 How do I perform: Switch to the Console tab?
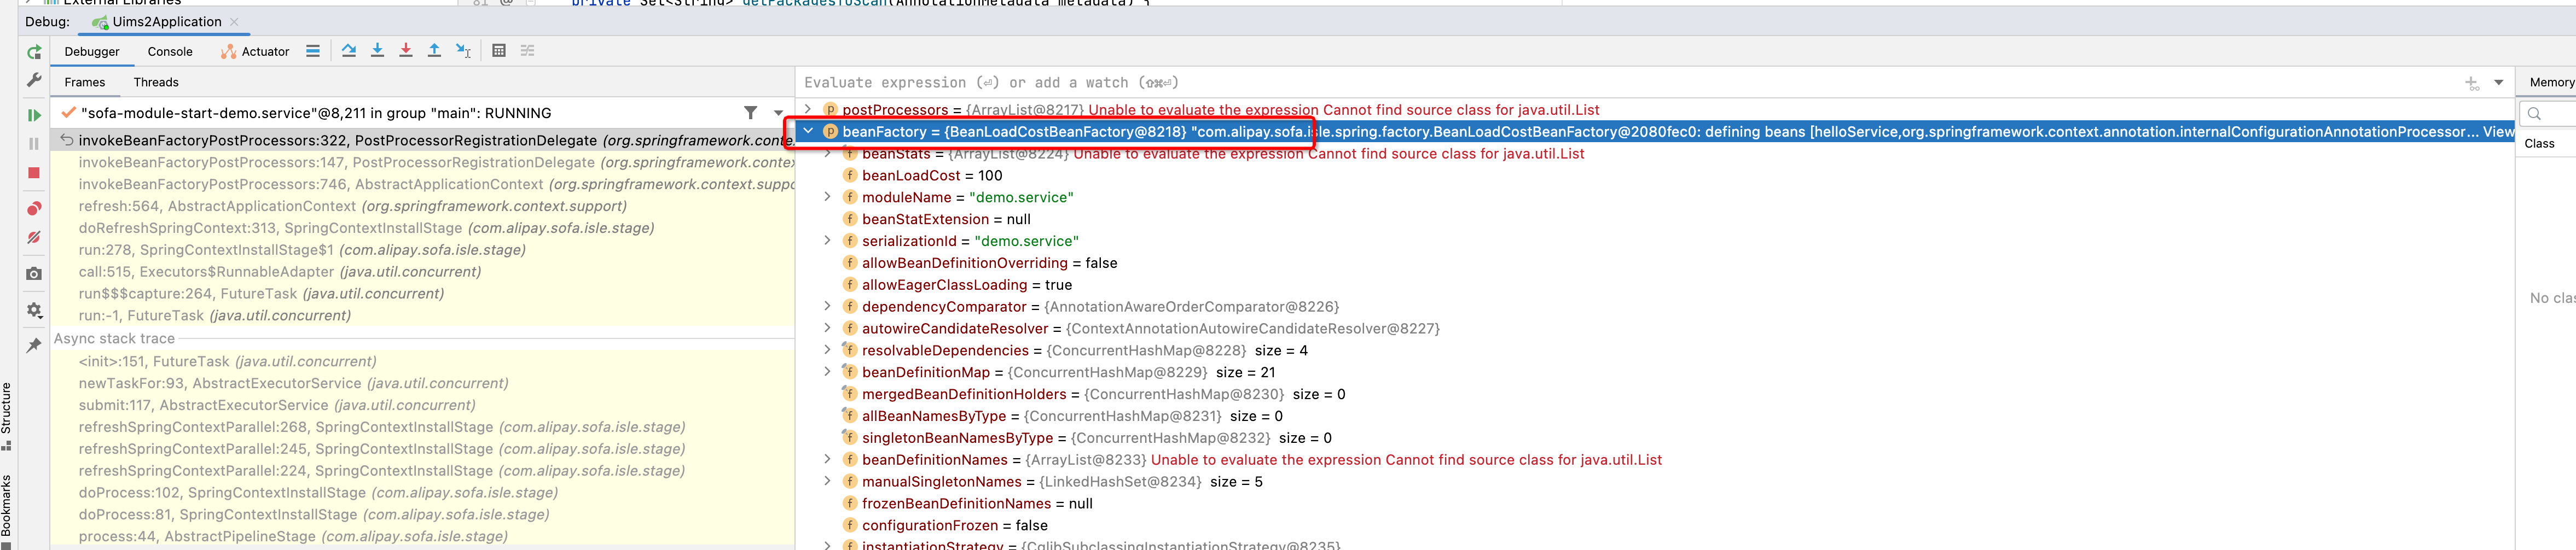click(x=170, y=52)
